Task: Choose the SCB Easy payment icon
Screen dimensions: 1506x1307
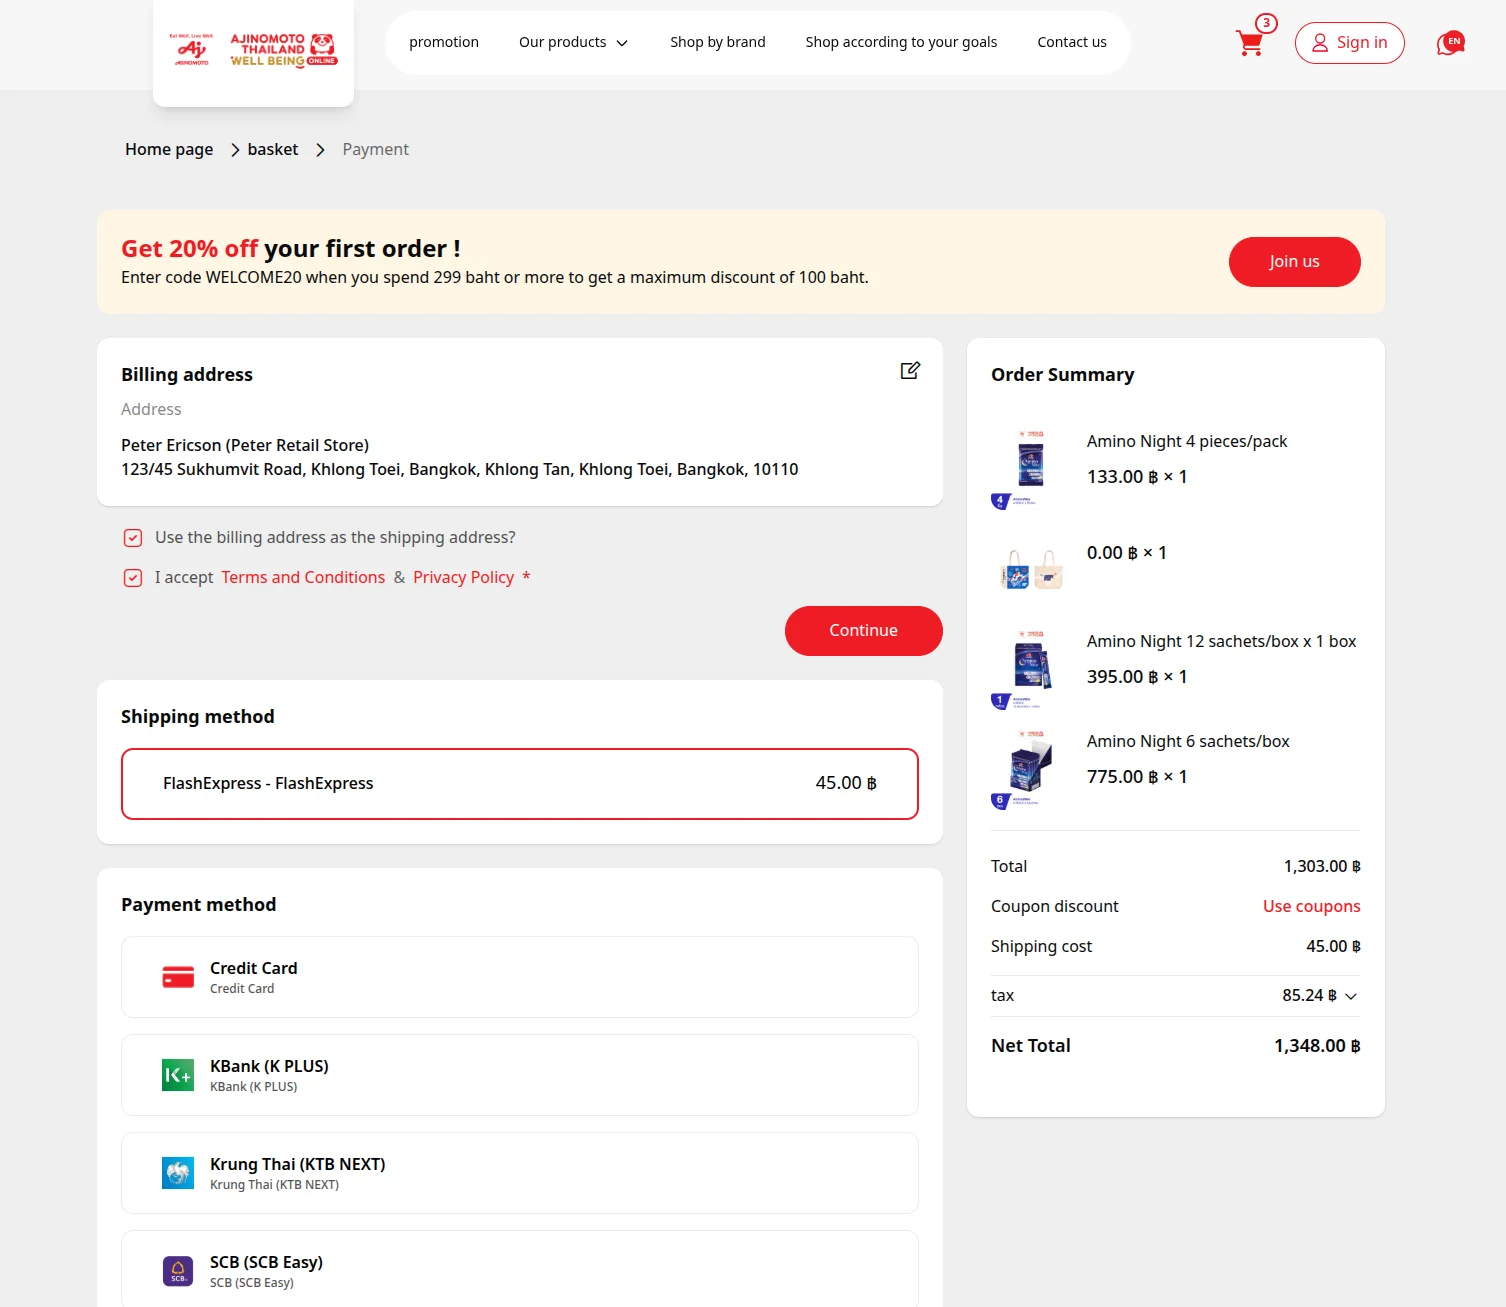Action: [178, 1271]
